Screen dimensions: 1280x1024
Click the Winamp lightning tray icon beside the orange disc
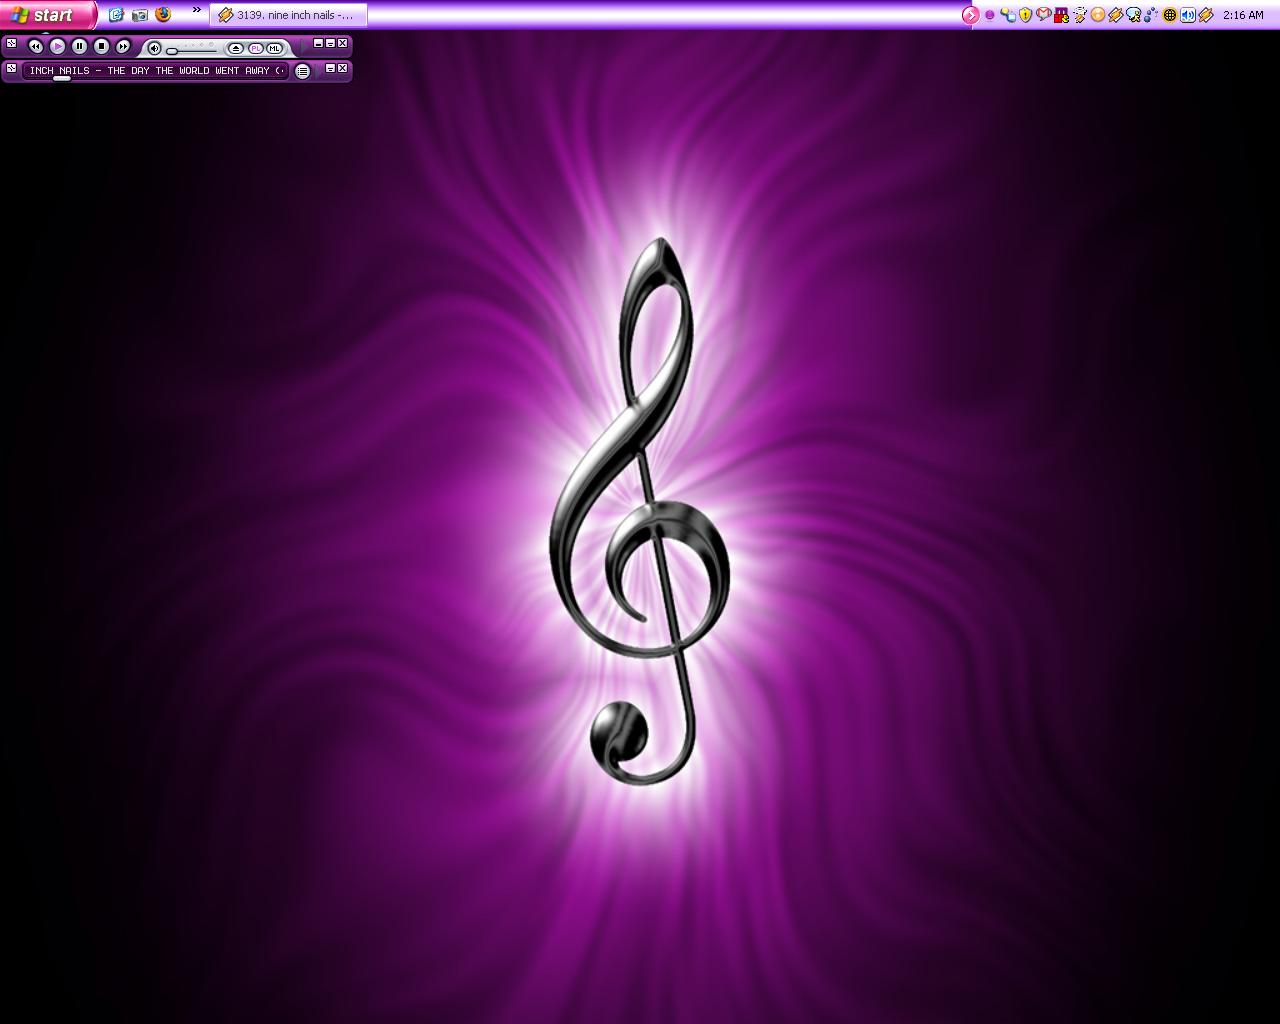[1115, 15]
